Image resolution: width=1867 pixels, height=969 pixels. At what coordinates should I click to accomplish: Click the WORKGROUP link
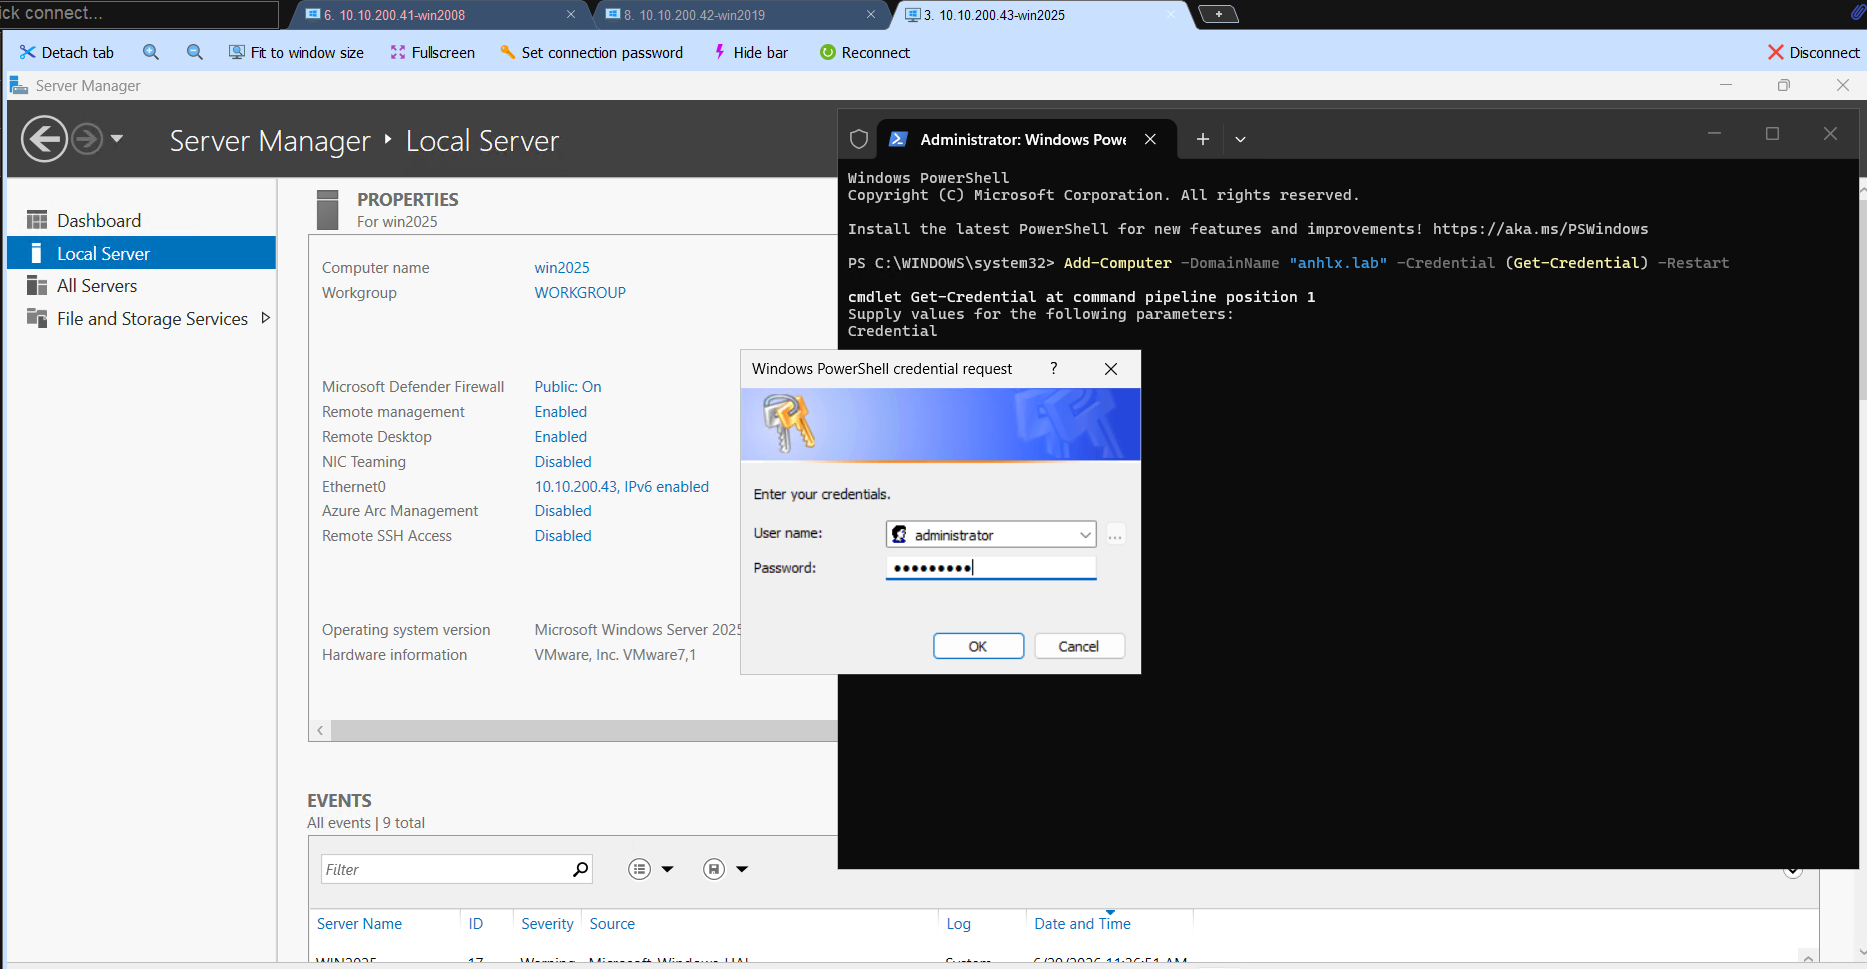click(580, 293)
